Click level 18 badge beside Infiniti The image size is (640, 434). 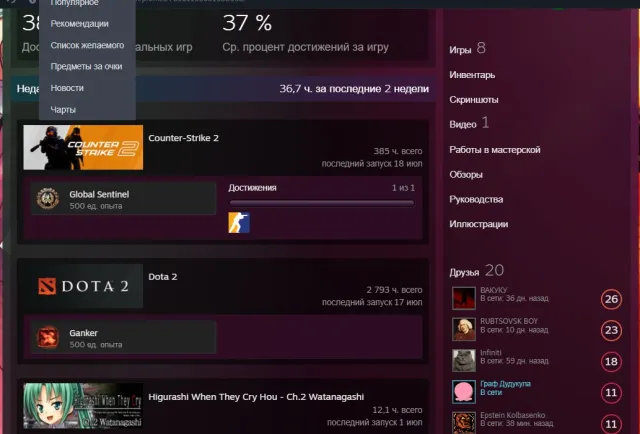click(611, 361)
